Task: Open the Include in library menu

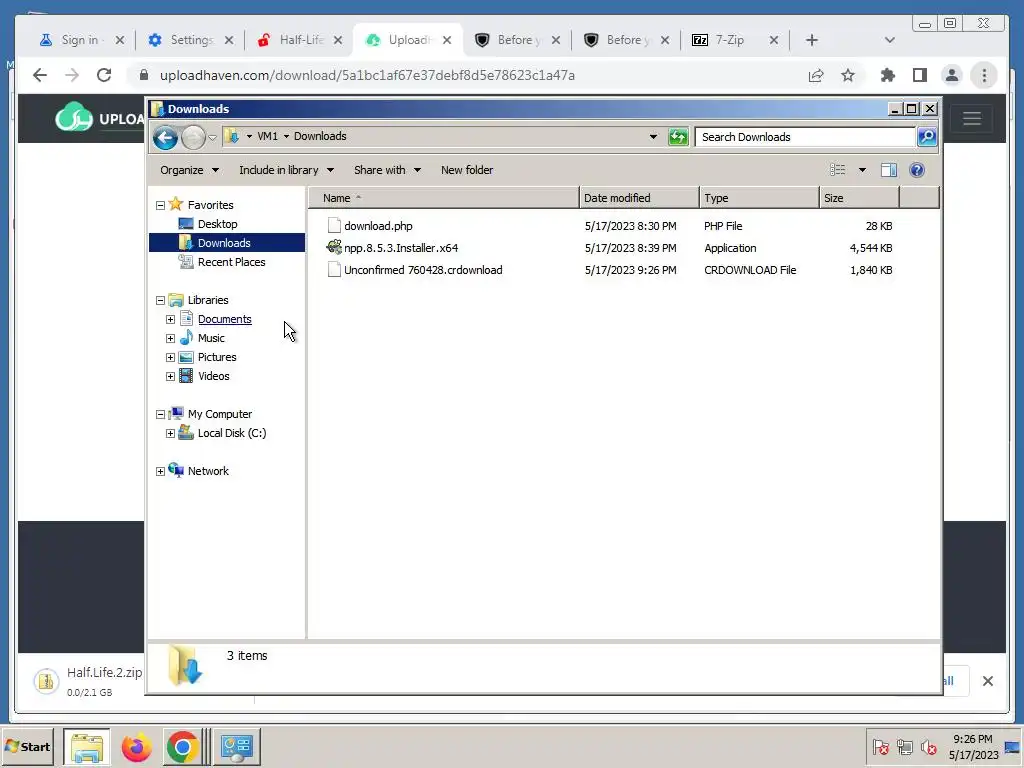Action: point(287,170)
